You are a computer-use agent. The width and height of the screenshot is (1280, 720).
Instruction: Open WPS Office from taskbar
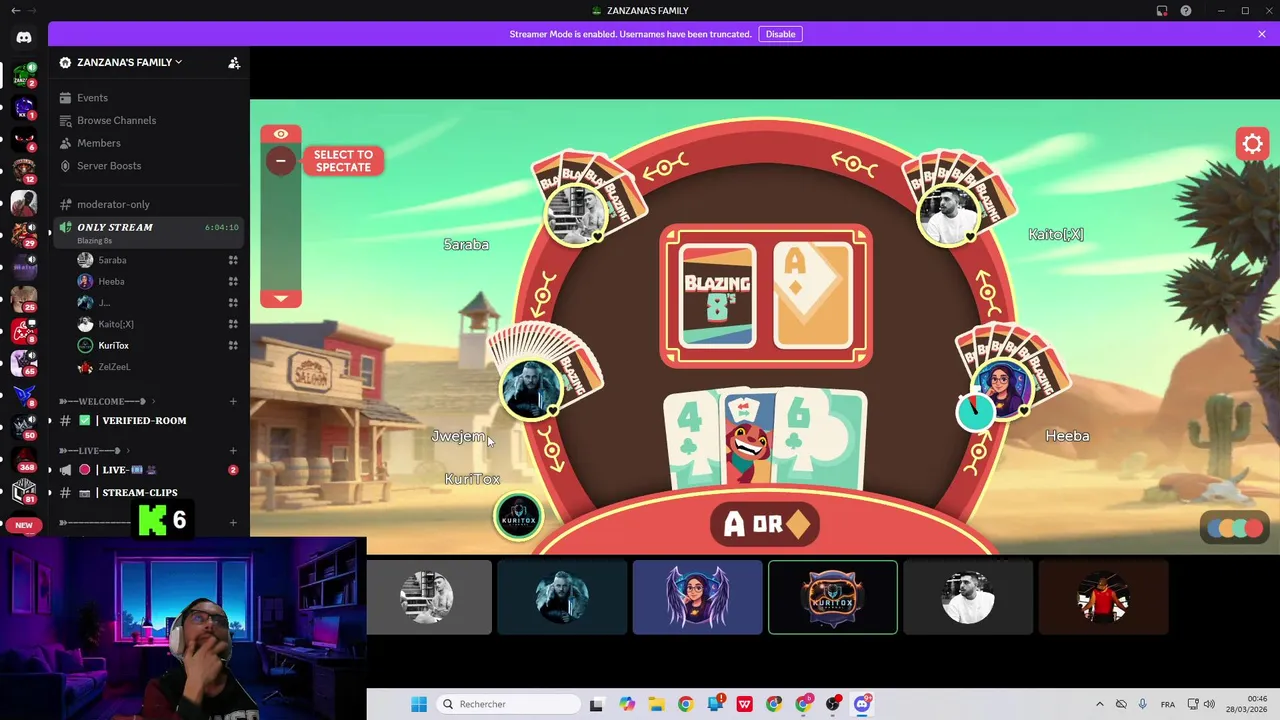[x=744, y=704]
